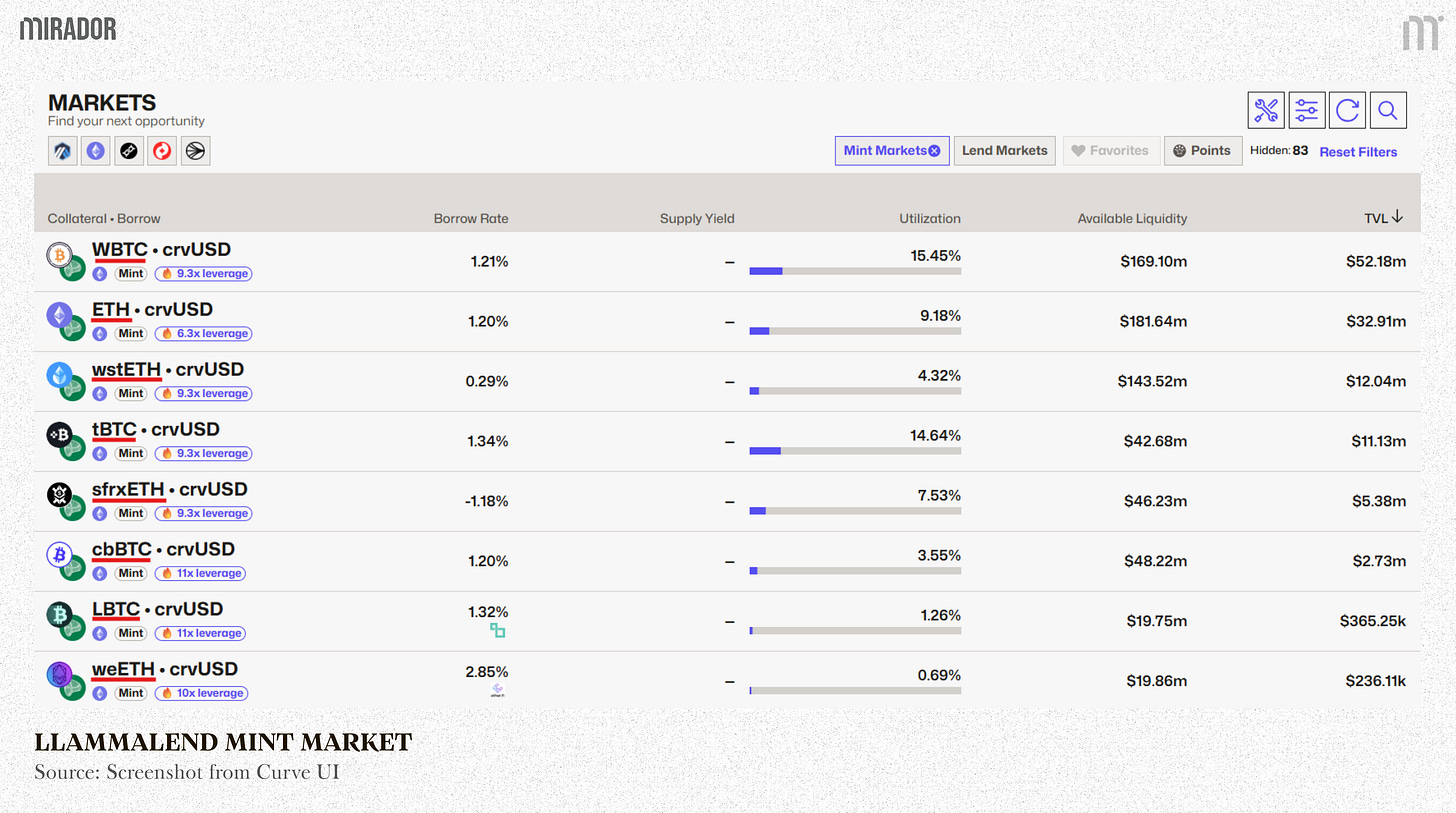Filter markets by the red Optimism icon
This screenshot has height=813, width=1456.
(x=162, y=151)
